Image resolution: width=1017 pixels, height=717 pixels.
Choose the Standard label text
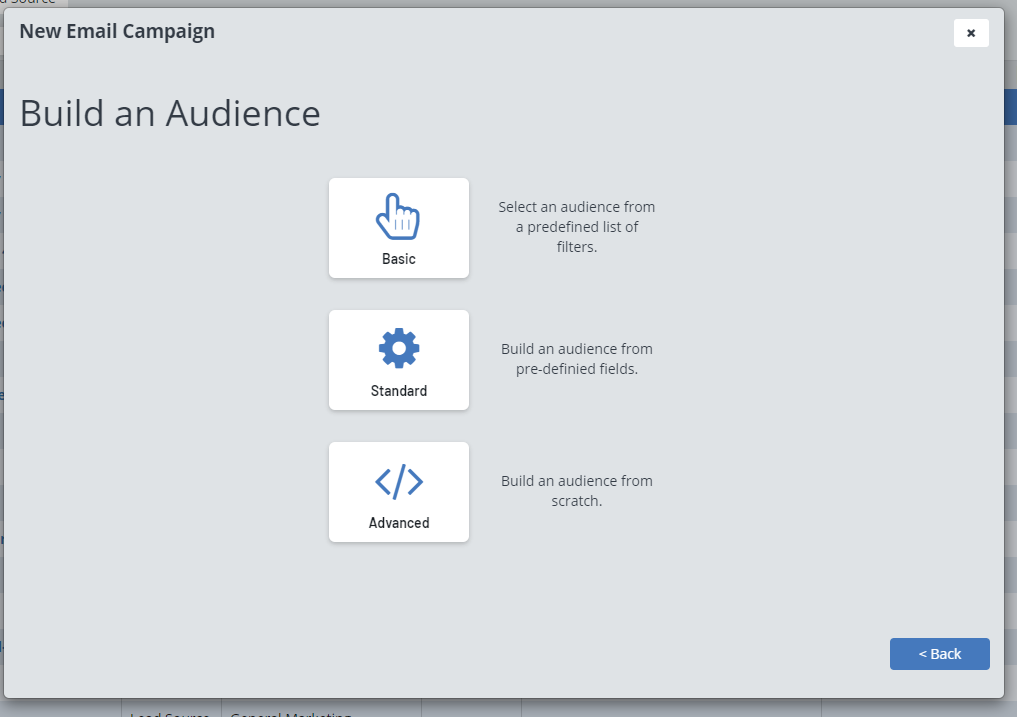pos(398,391)
